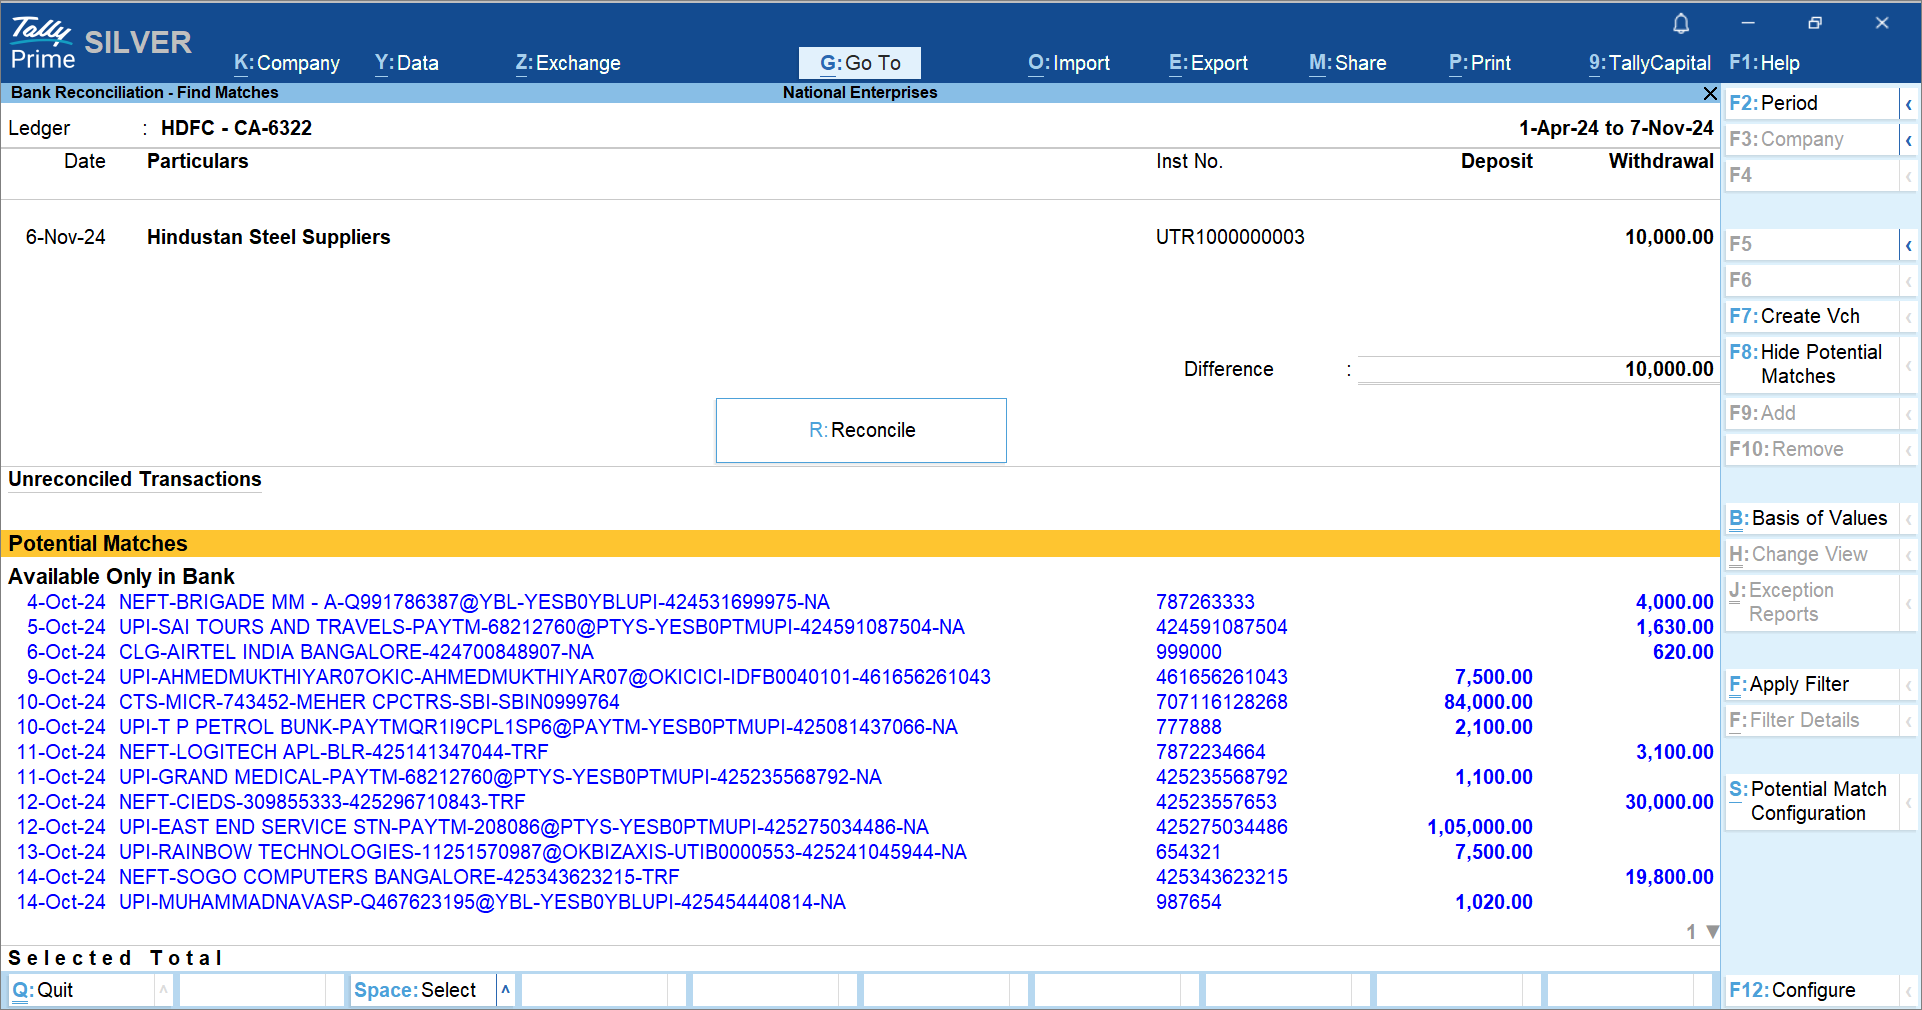This screenshot has width=1922, height=1010.
Task: Click the Difference value 10,000.00
Action: tap(1669, 369)
